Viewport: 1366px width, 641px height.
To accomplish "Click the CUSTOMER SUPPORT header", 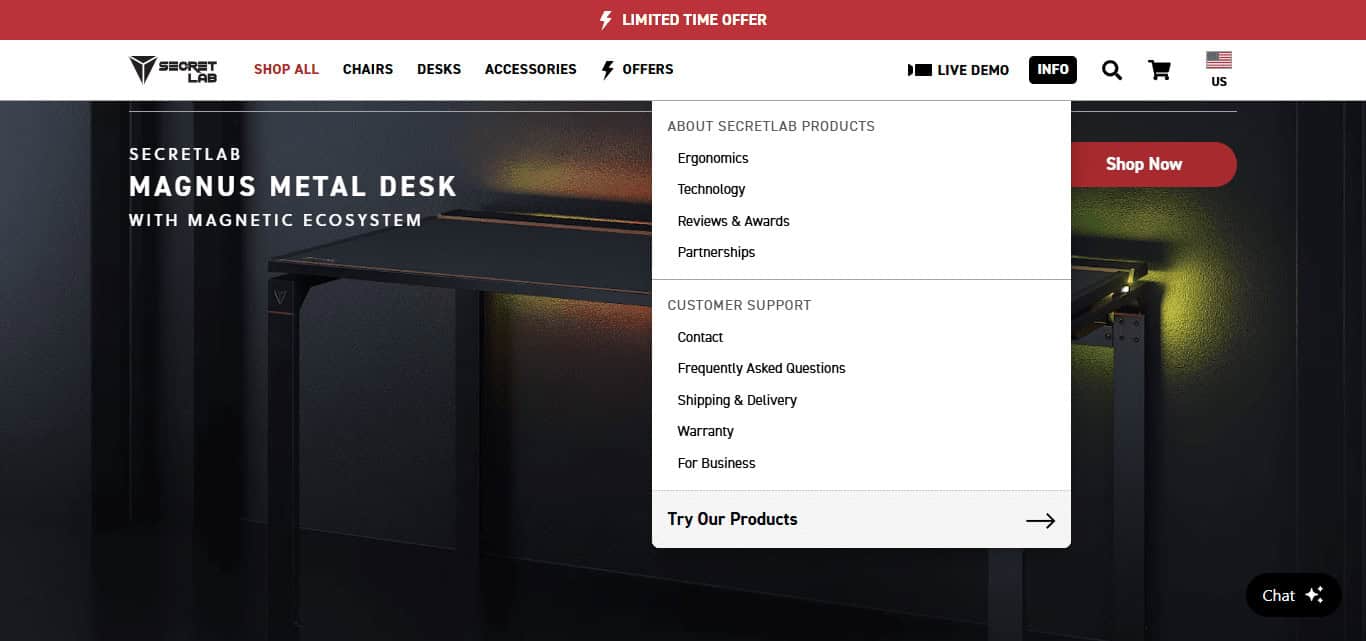I will 739,305.
